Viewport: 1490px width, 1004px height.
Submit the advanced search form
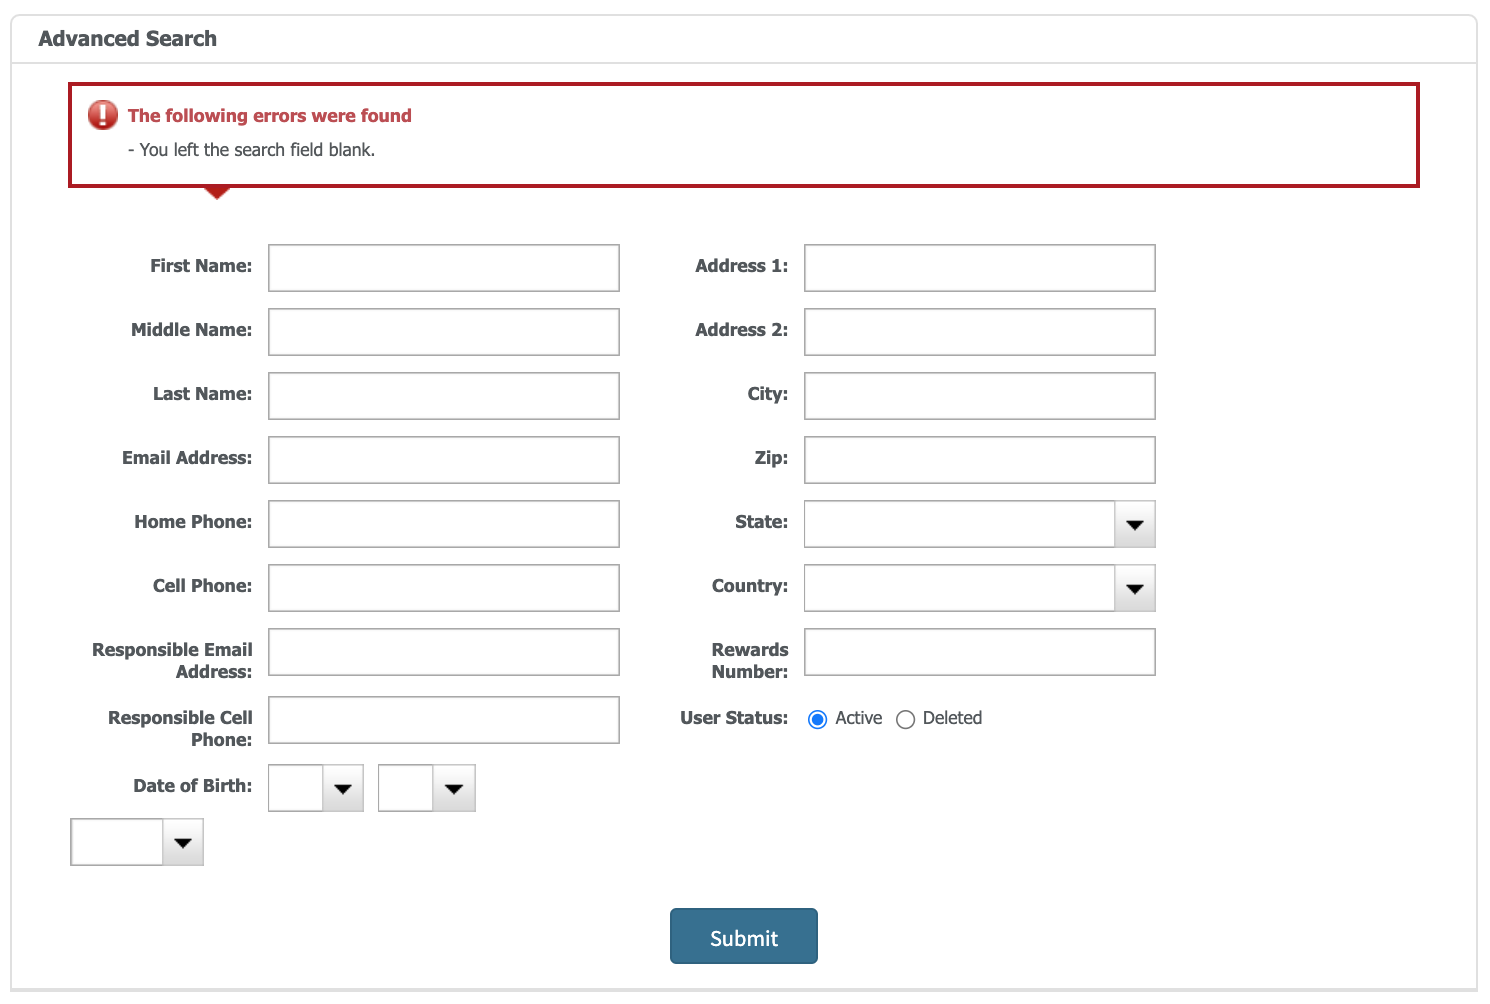coord(744,936)
